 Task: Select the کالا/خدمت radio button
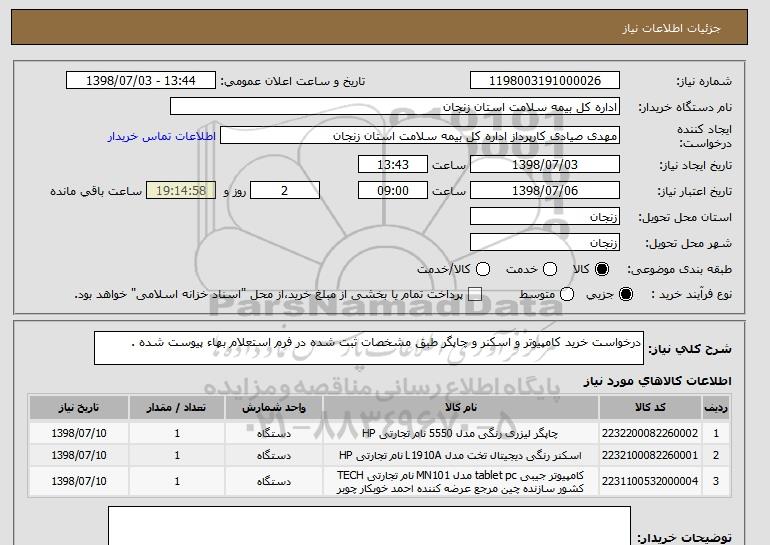click(483, 269)
